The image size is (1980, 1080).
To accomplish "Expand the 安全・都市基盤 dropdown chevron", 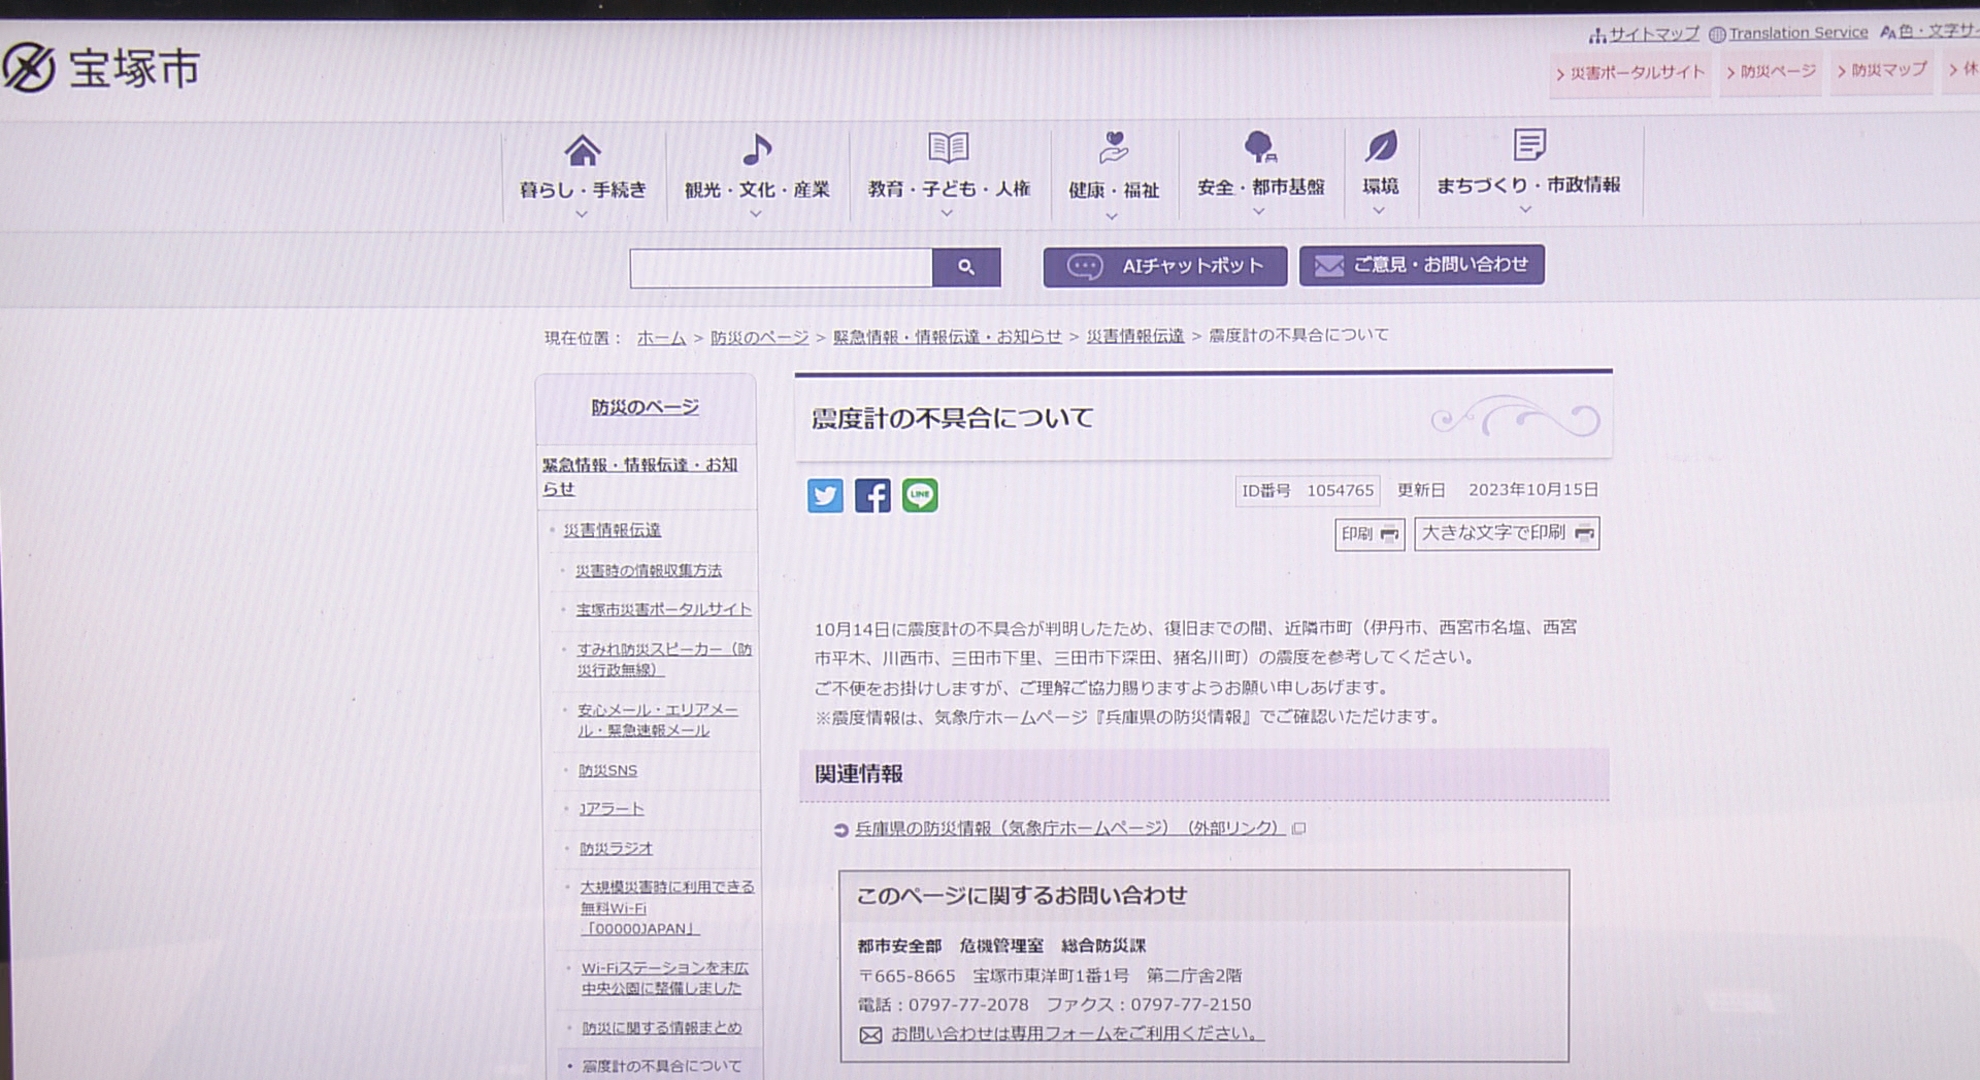I will click(1259, 212).
